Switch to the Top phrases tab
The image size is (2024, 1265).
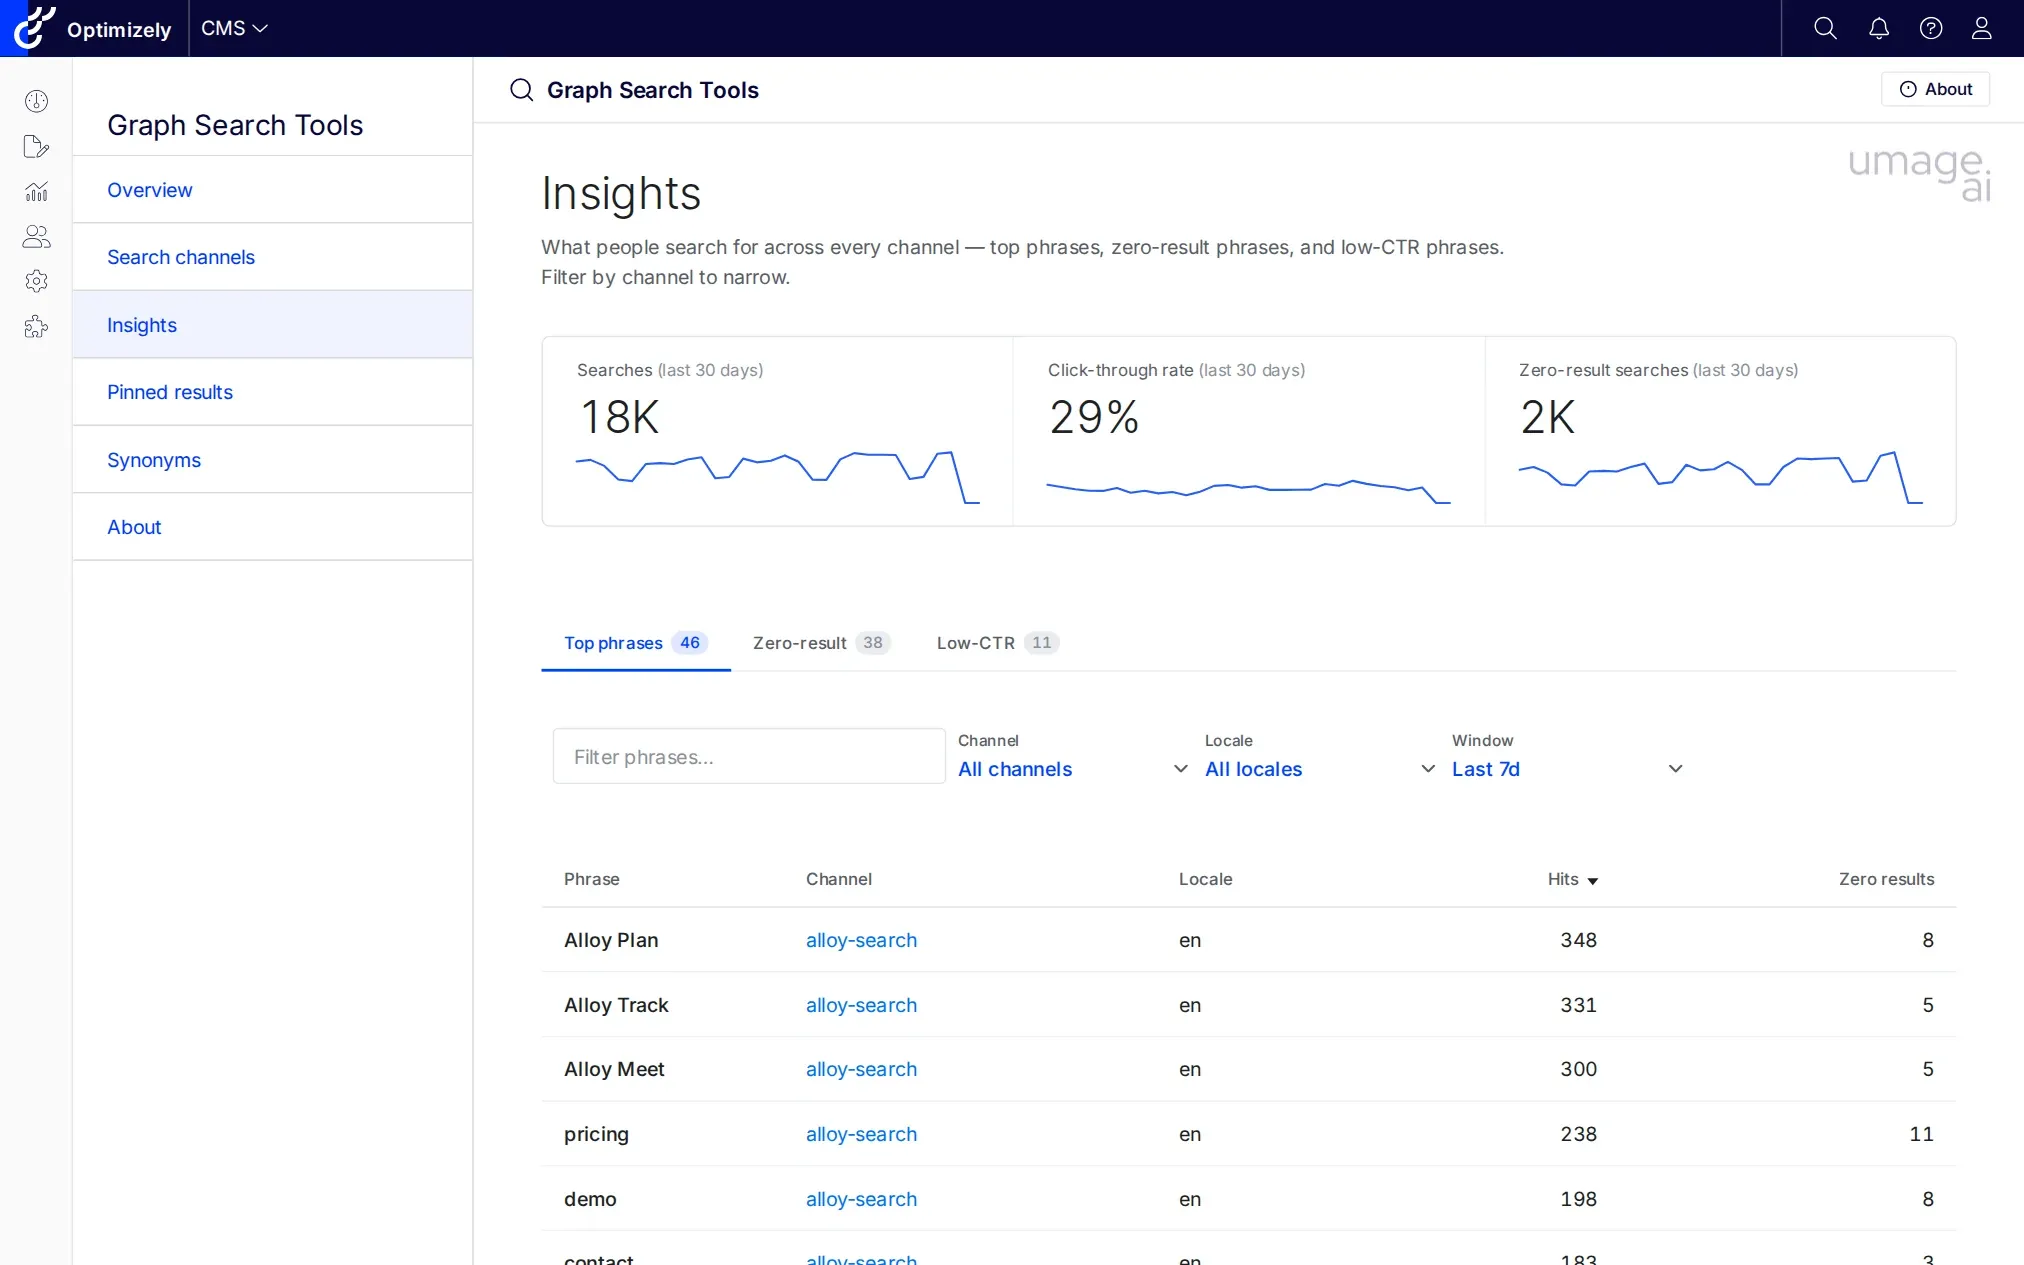click(635, 643)
